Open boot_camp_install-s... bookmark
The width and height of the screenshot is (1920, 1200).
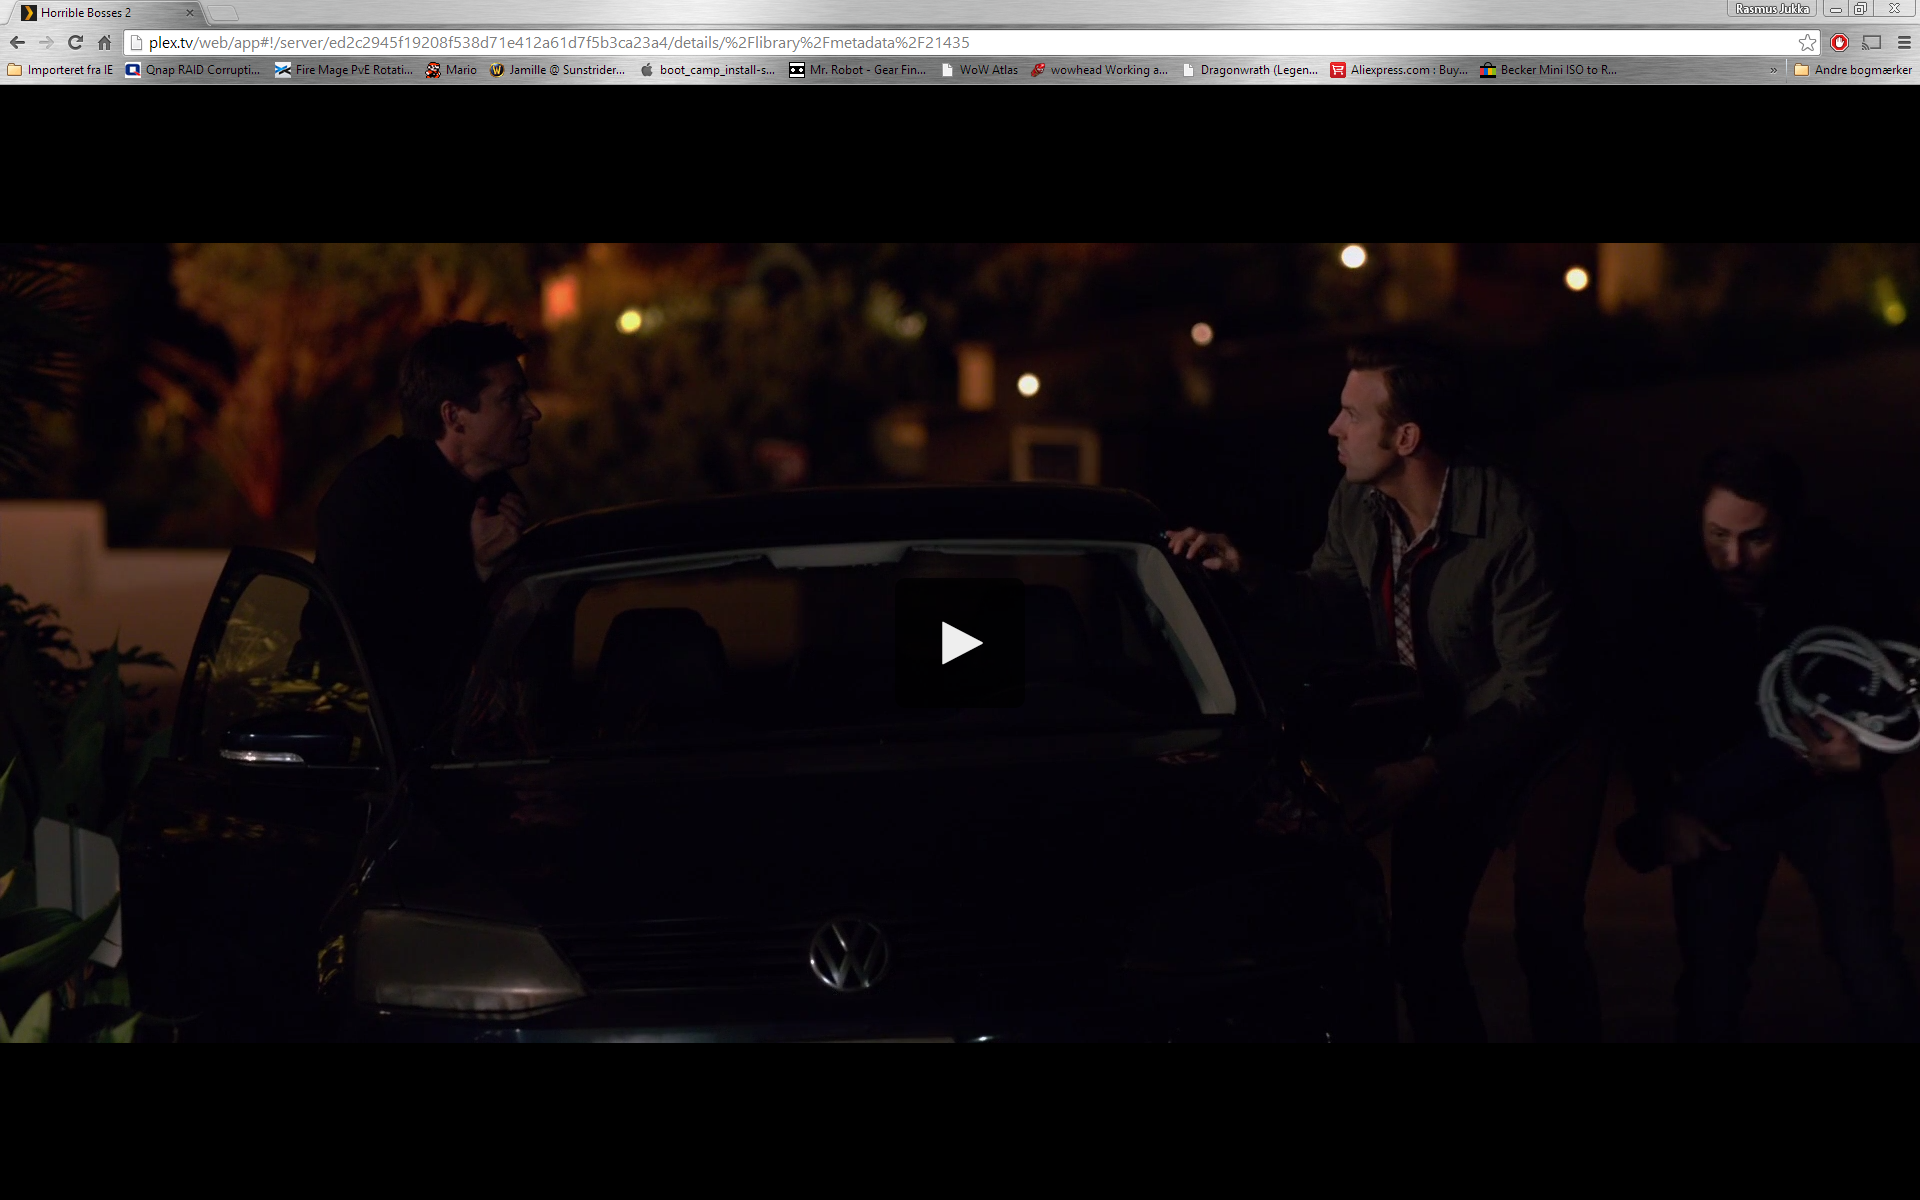pos(707,70)
